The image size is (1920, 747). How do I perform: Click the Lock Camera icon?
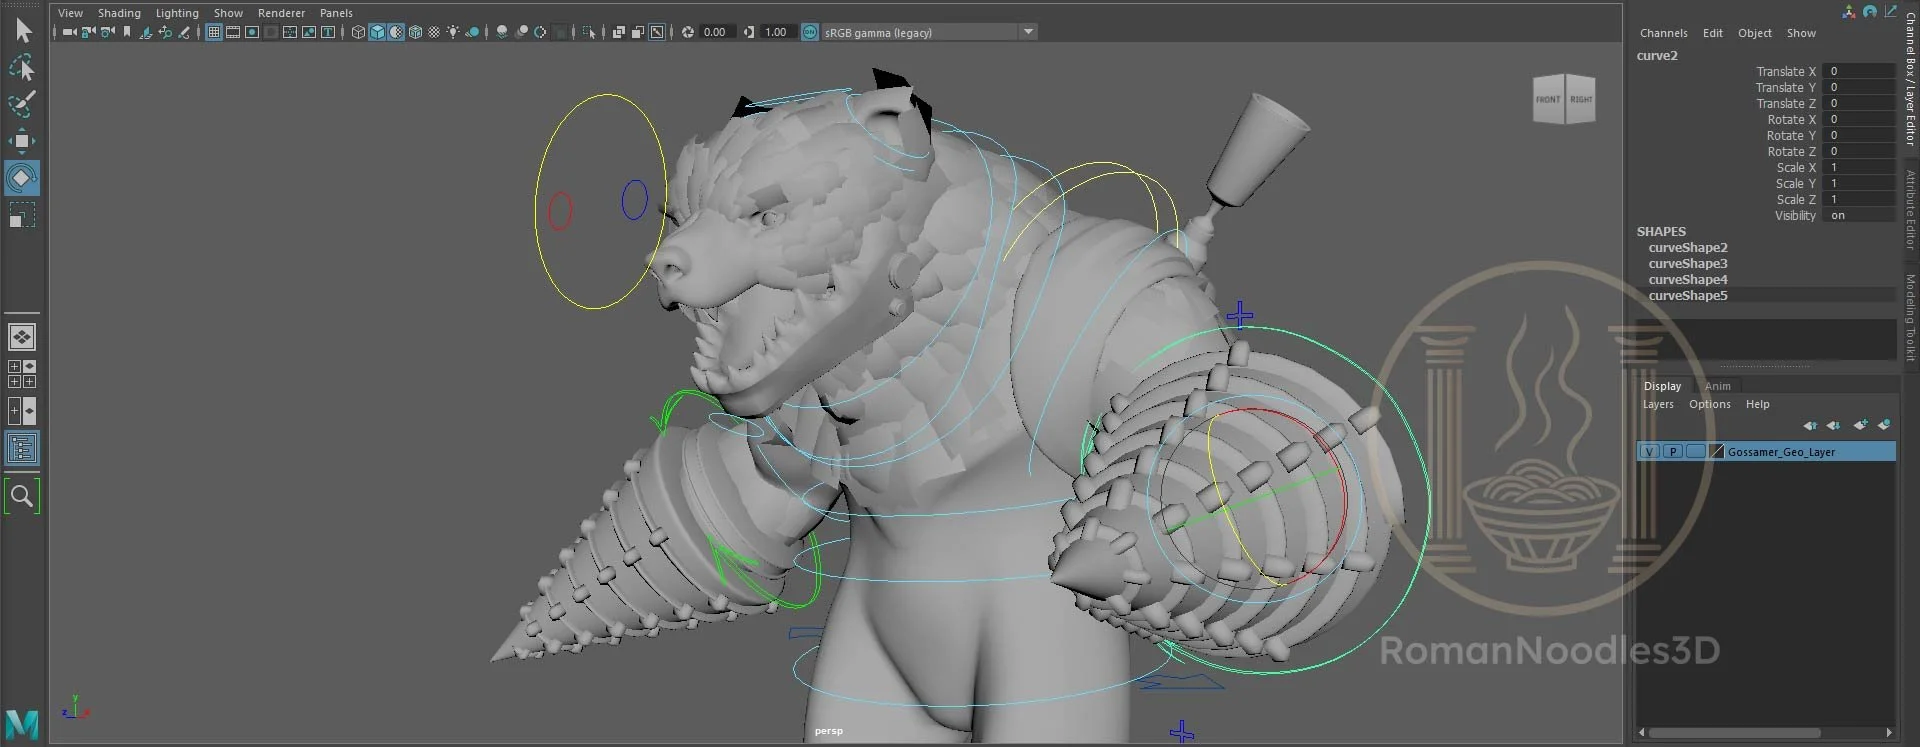[x=88, y=32]
